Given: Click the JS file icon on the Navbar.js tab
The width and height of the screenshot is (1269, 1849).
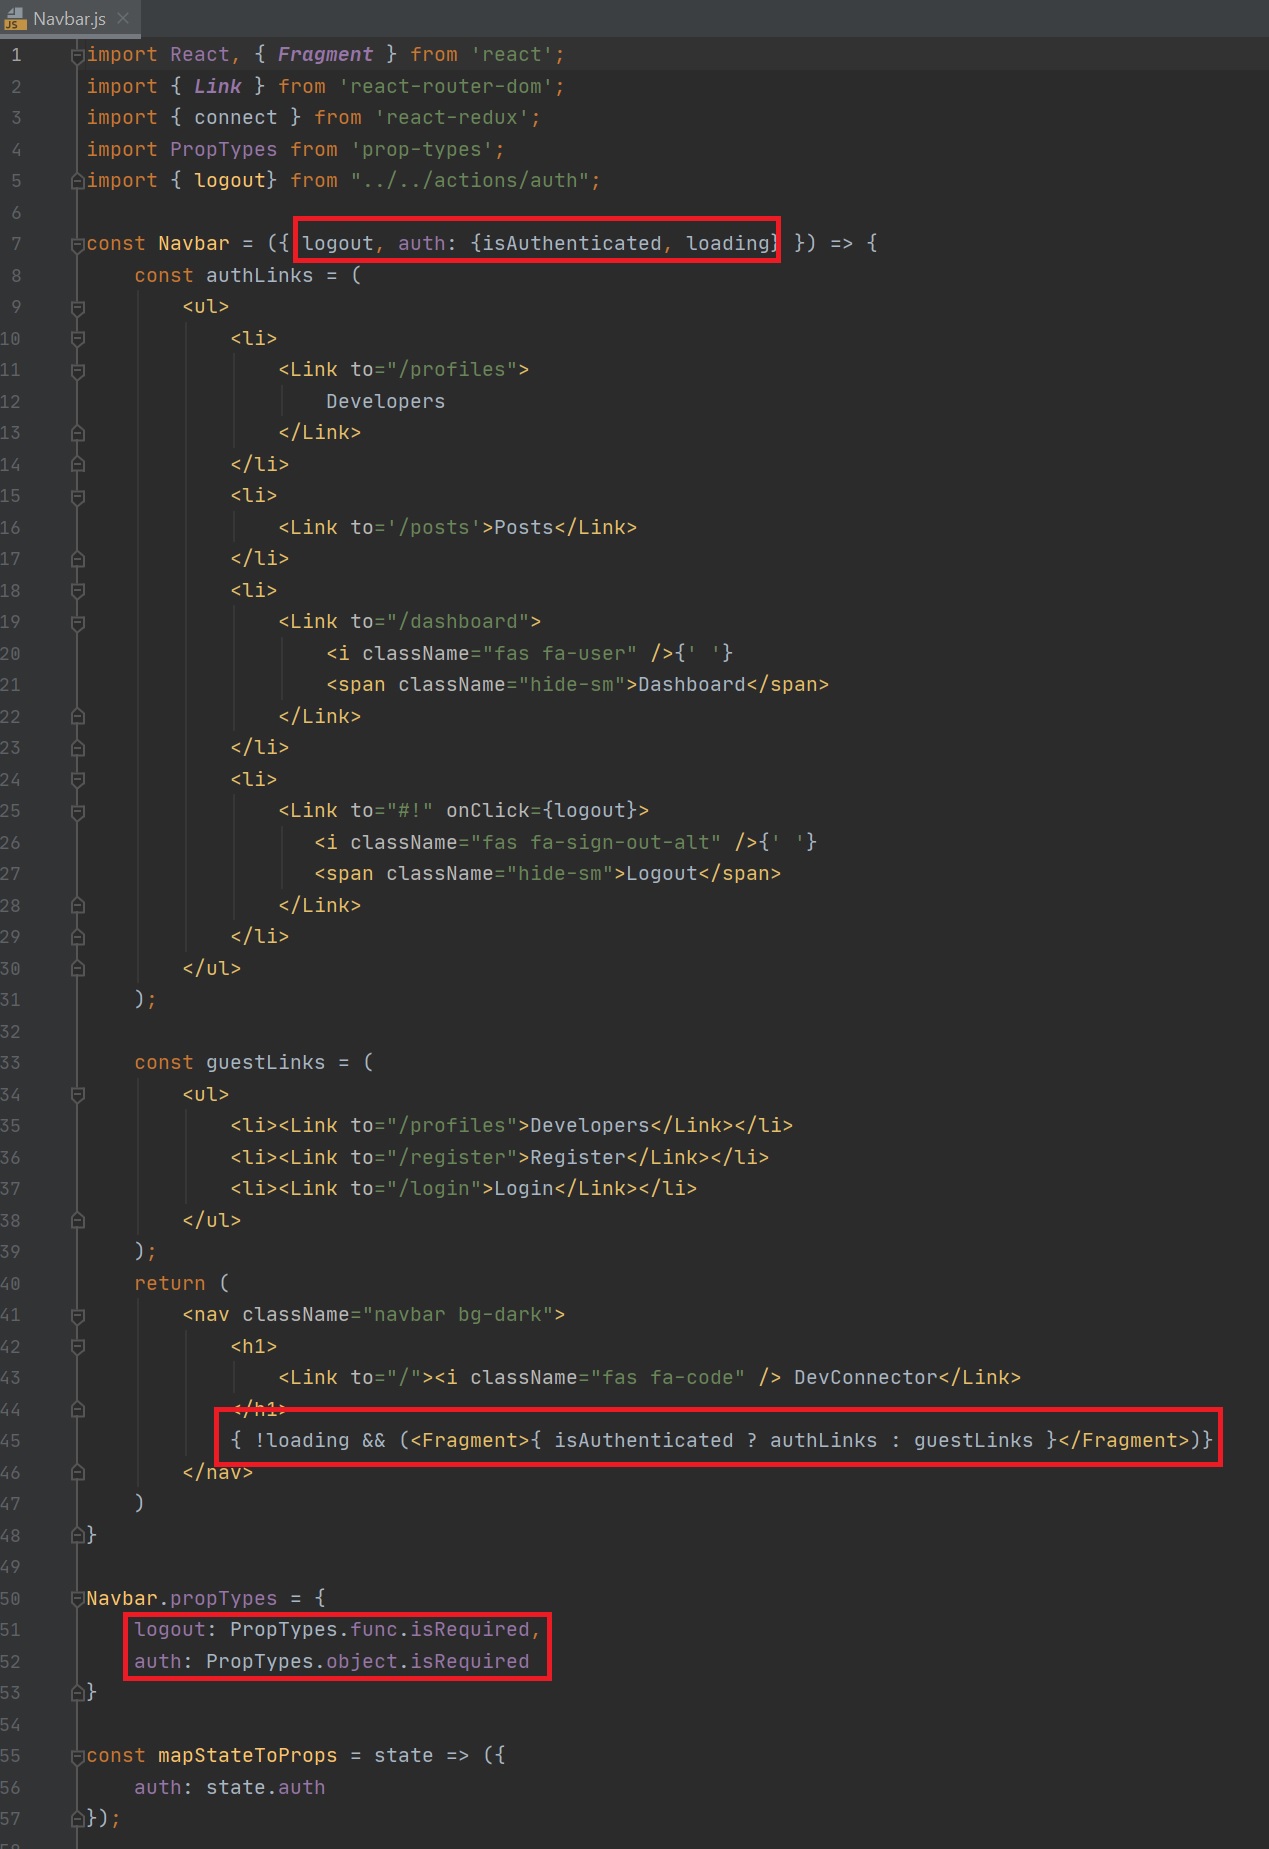Looking at the screenshot, I should pos(16,19).
